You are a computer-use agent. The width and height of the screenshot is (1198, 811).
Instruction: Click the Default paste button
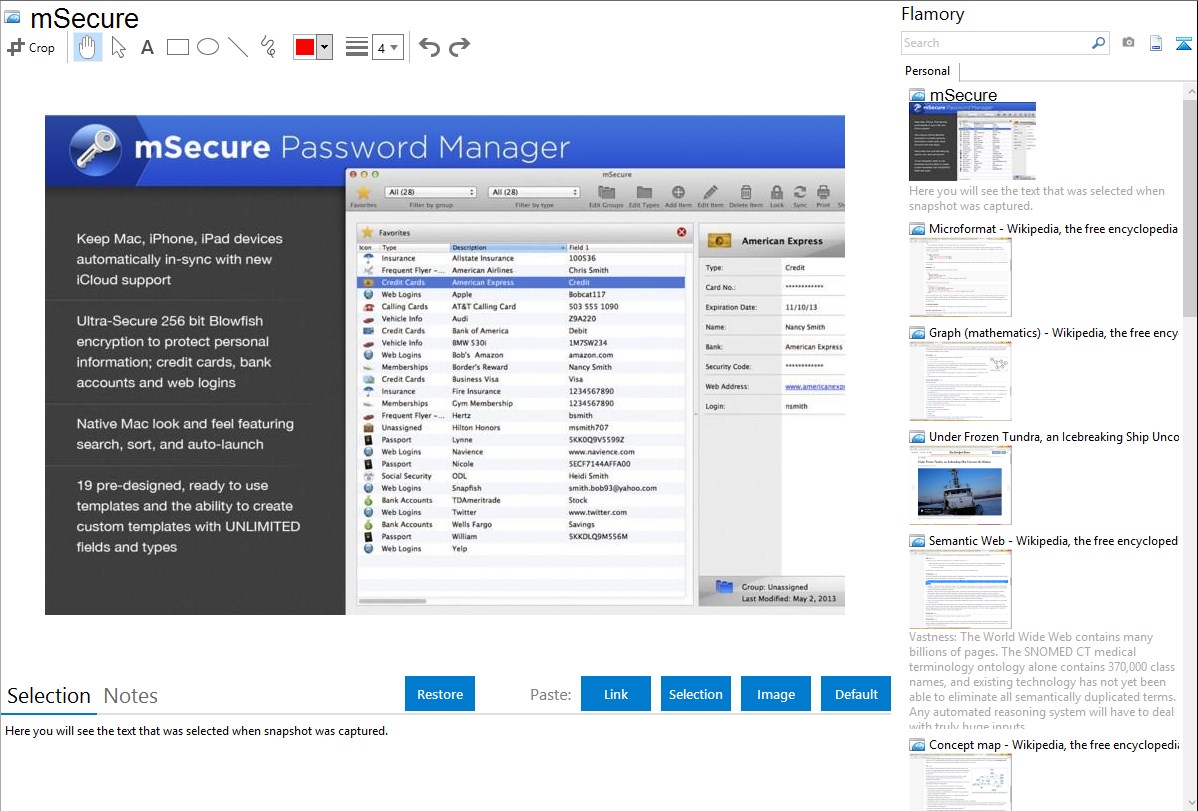tap(856, 694)
